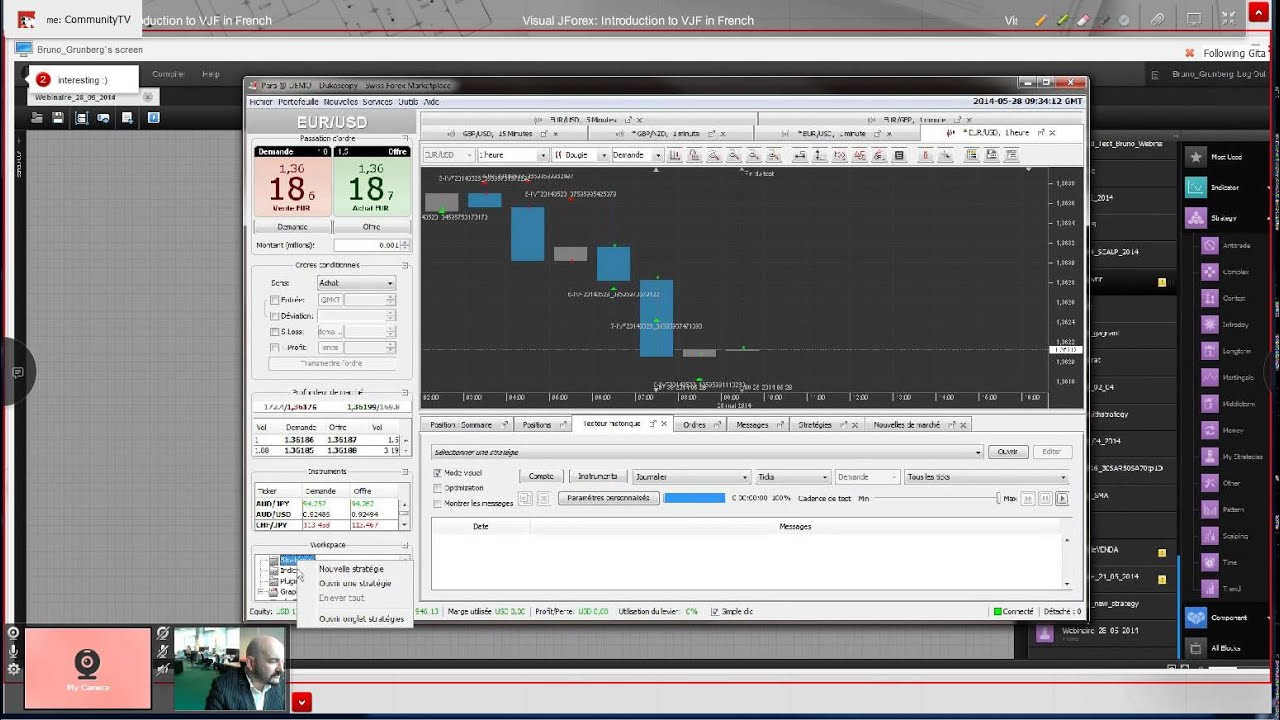Open the Trend strategy block icon
This screenshot has height=720, width=1280.
coord(1210,588)
